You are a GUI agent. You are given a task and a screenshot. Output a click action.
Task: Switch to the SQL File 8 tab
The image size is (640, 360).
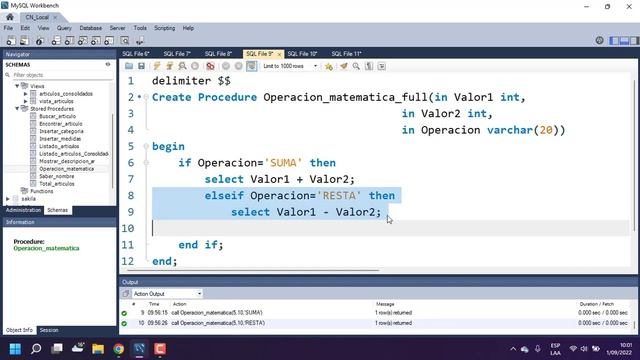tap(218, 54)
